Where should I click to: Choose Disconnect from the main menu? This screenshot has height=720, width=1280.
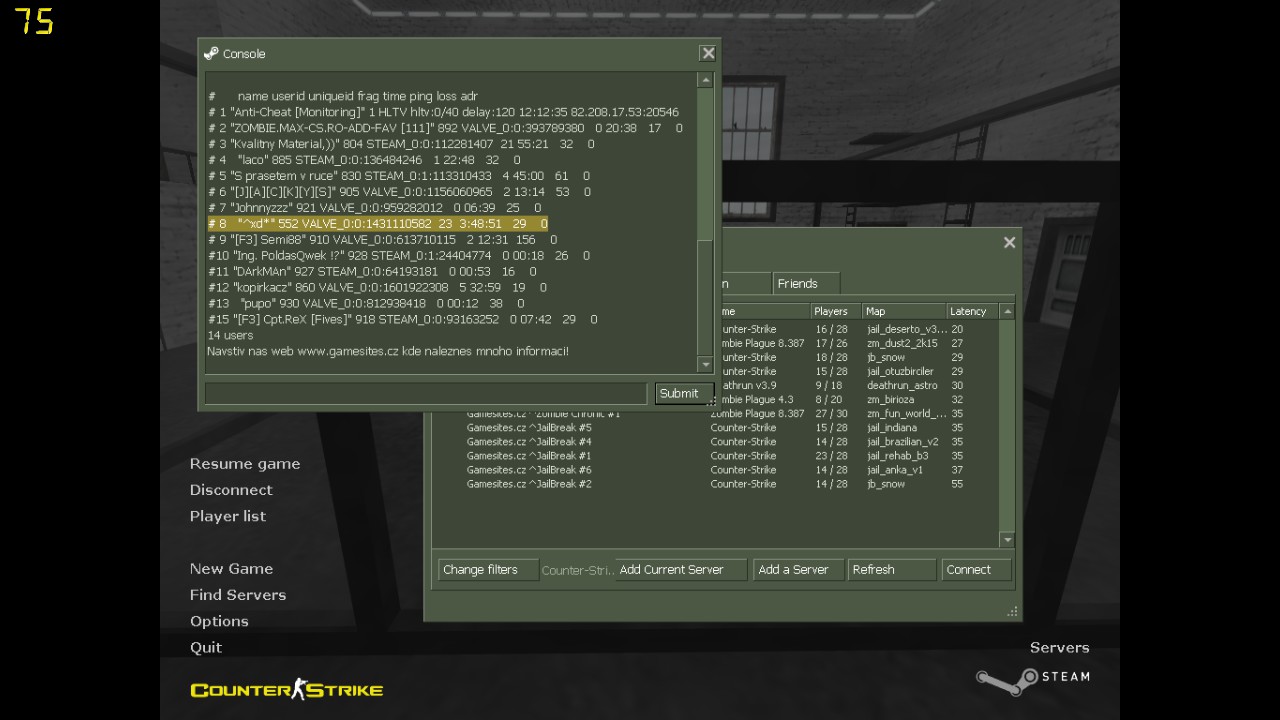[231, 490]
